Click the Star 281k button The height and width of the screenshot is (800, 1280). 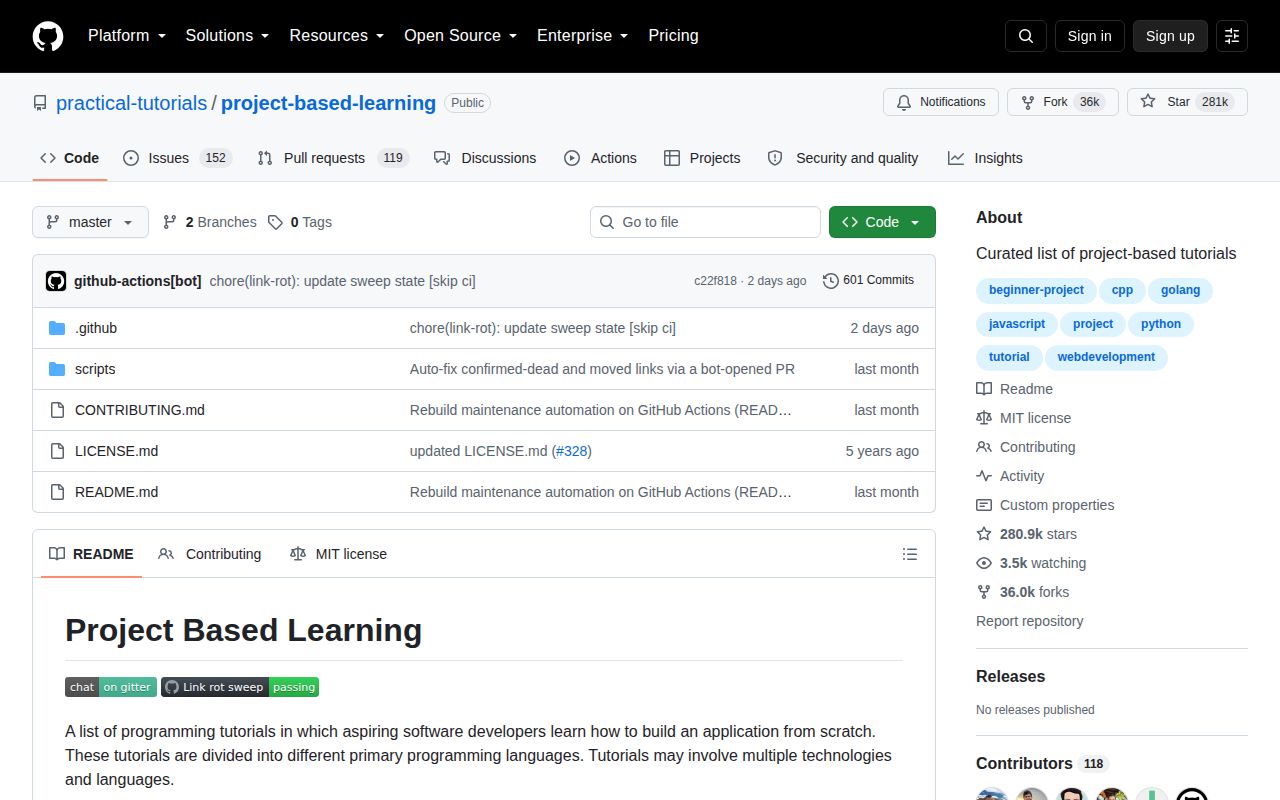click(x=1187, y=102)
